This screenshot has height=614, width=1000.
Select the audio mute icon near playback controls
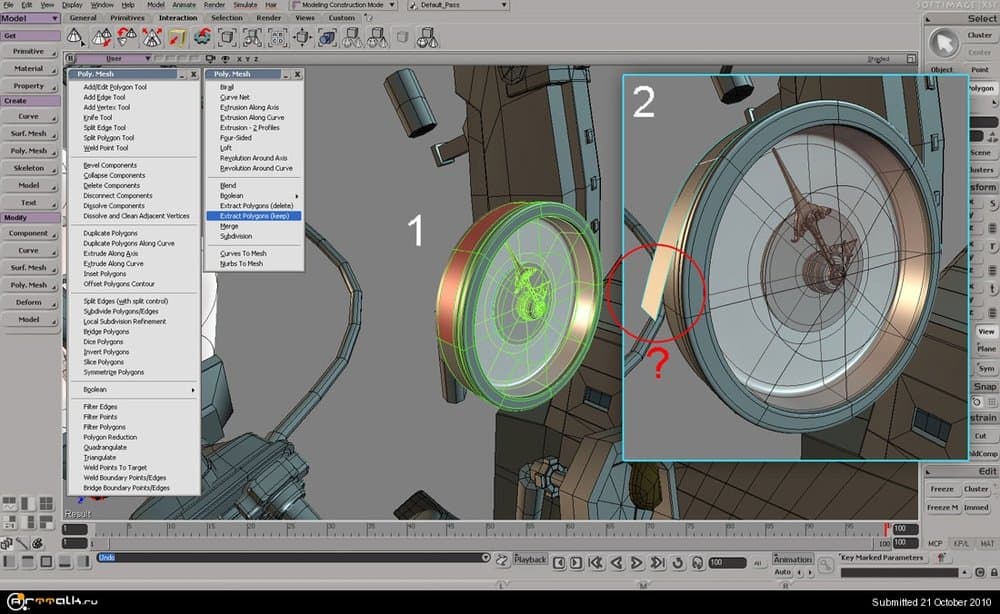695,561
